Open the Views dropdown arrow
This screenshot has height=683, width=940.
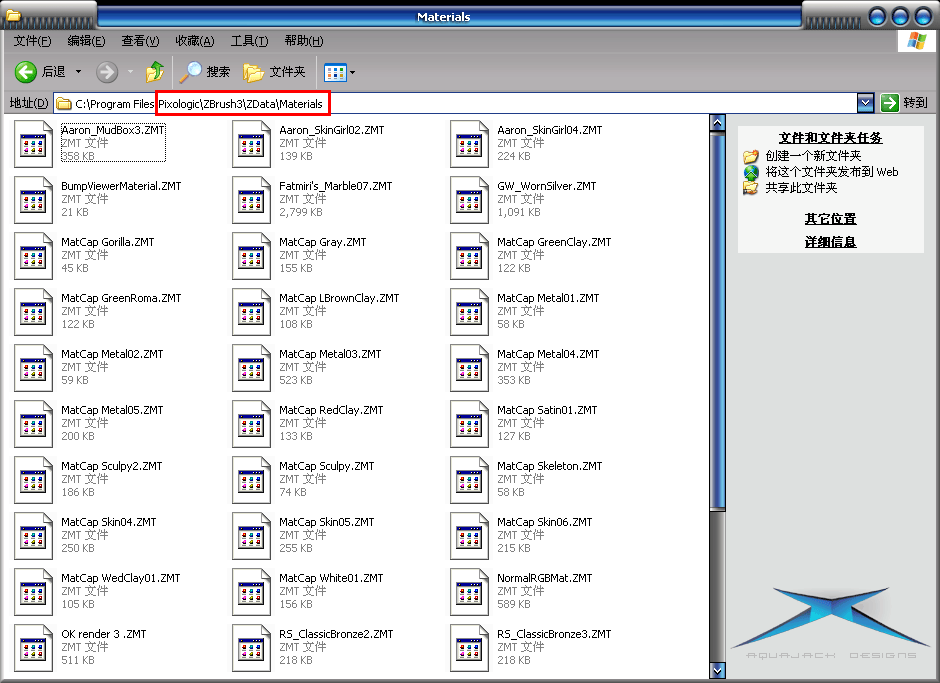352,73
